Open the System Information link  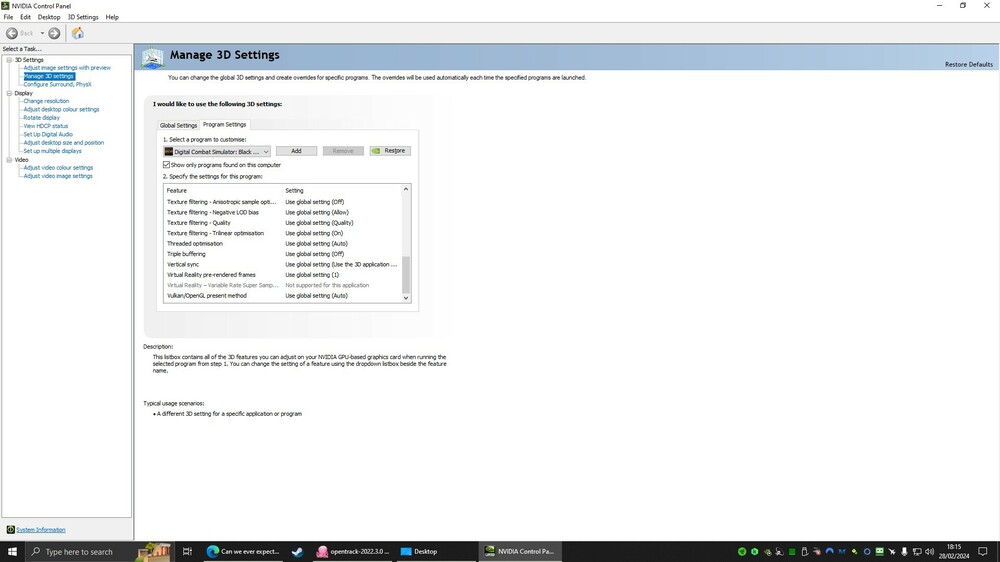tap(41, 529)
